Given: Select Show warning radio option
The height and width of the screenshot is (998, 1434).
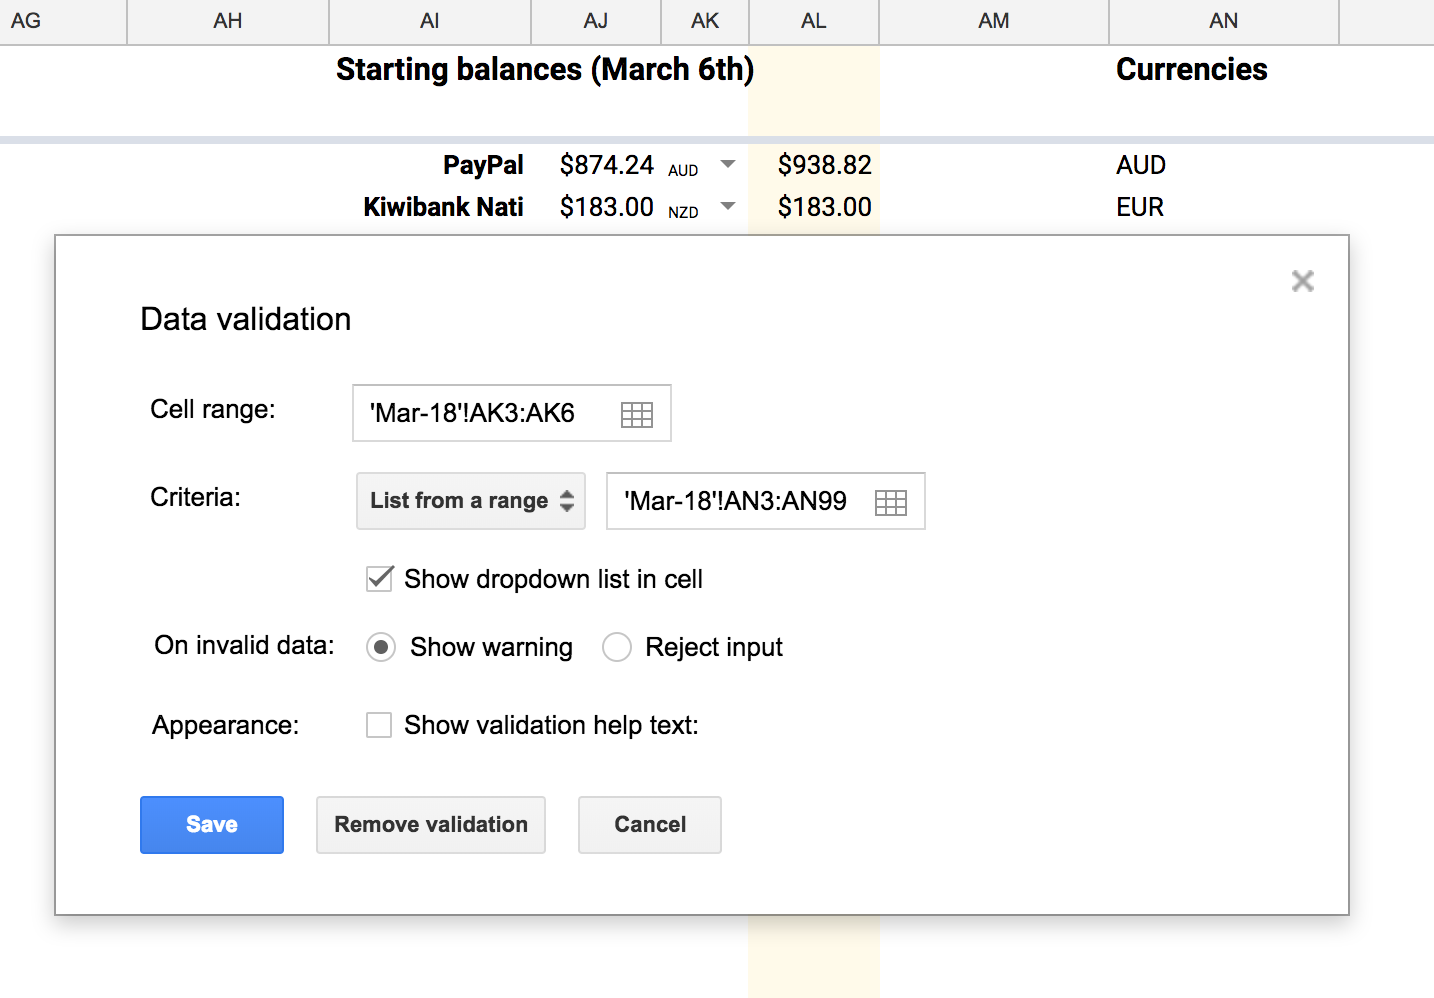Looking at the screenshot, I should pos(381,647).
